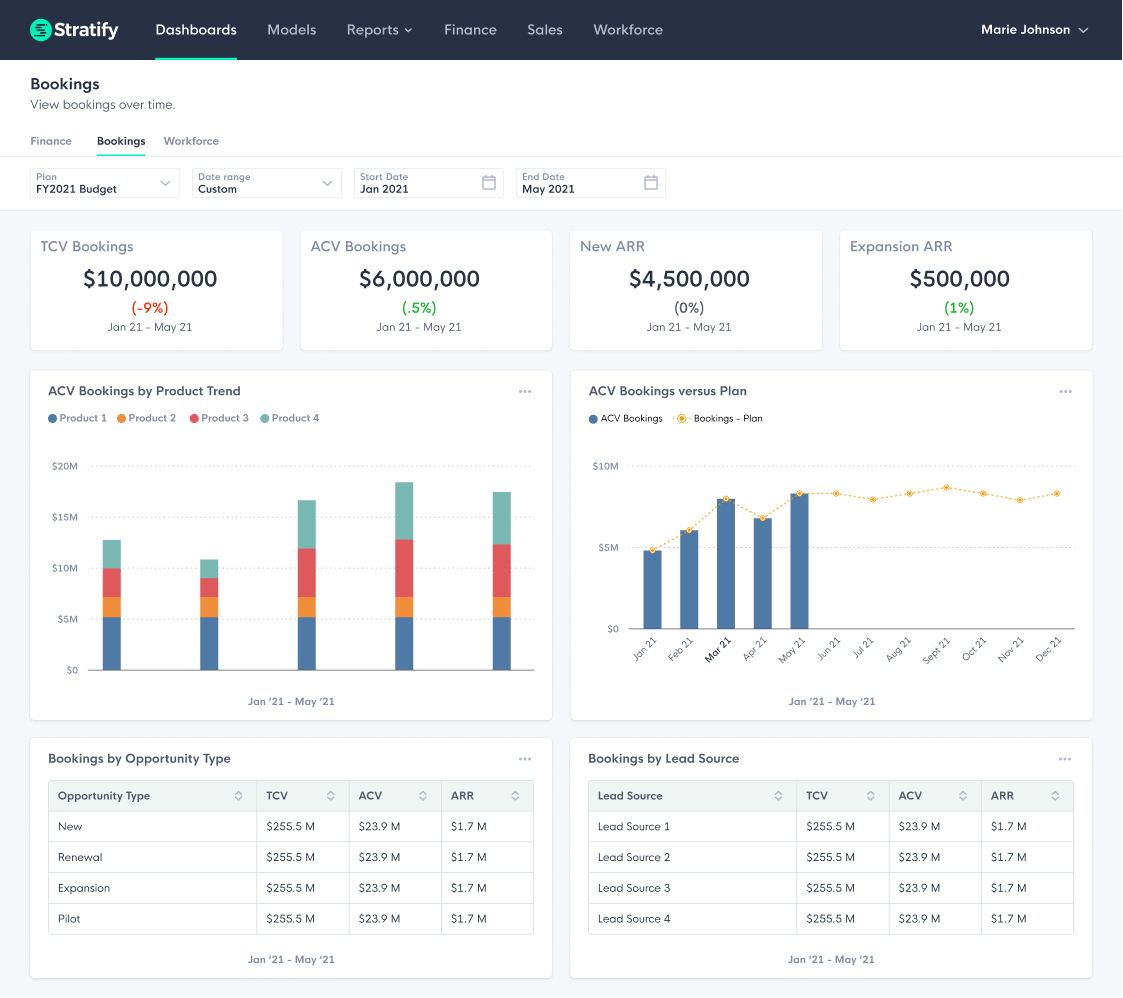
Task: Toggle Product 4 series in the legend
Action: pos(289,418)
